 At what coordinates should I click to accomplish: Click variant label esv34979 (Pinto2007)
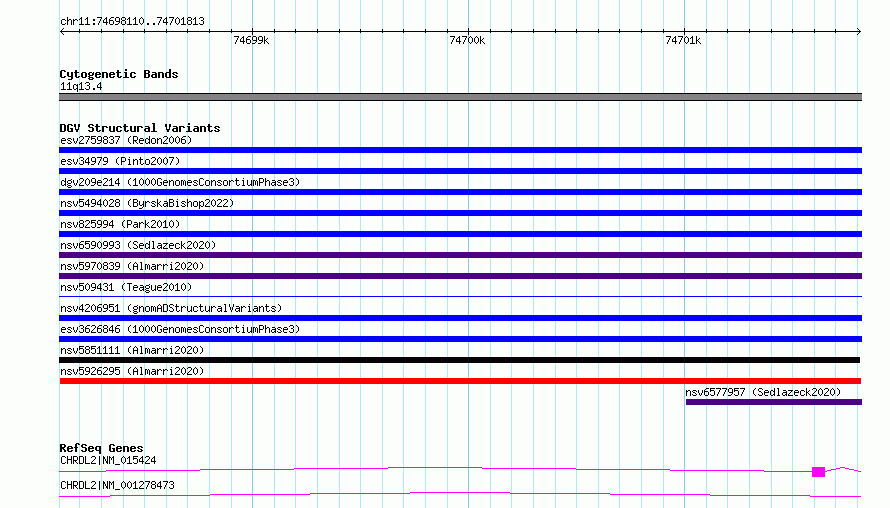click(x=120, y=161)
